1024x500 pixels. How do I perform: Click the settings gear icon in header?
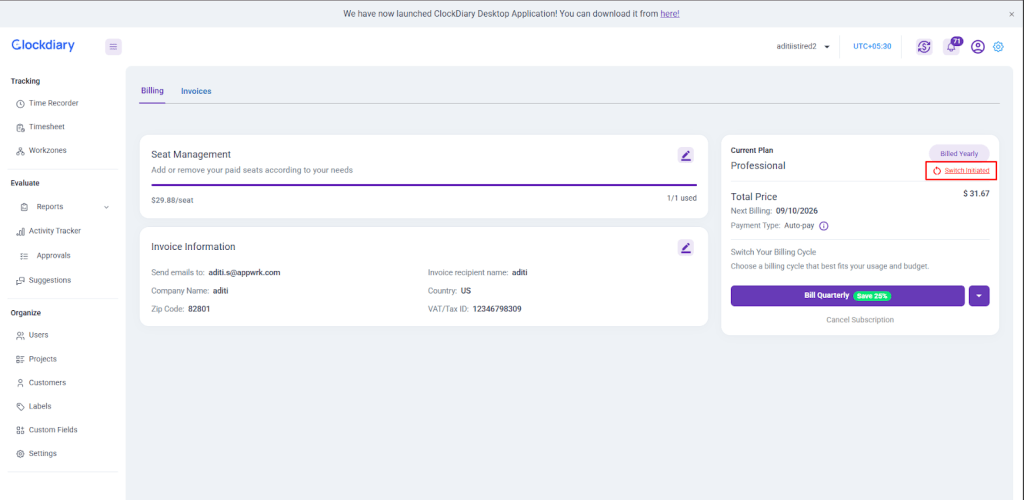(x=998, y=47)
